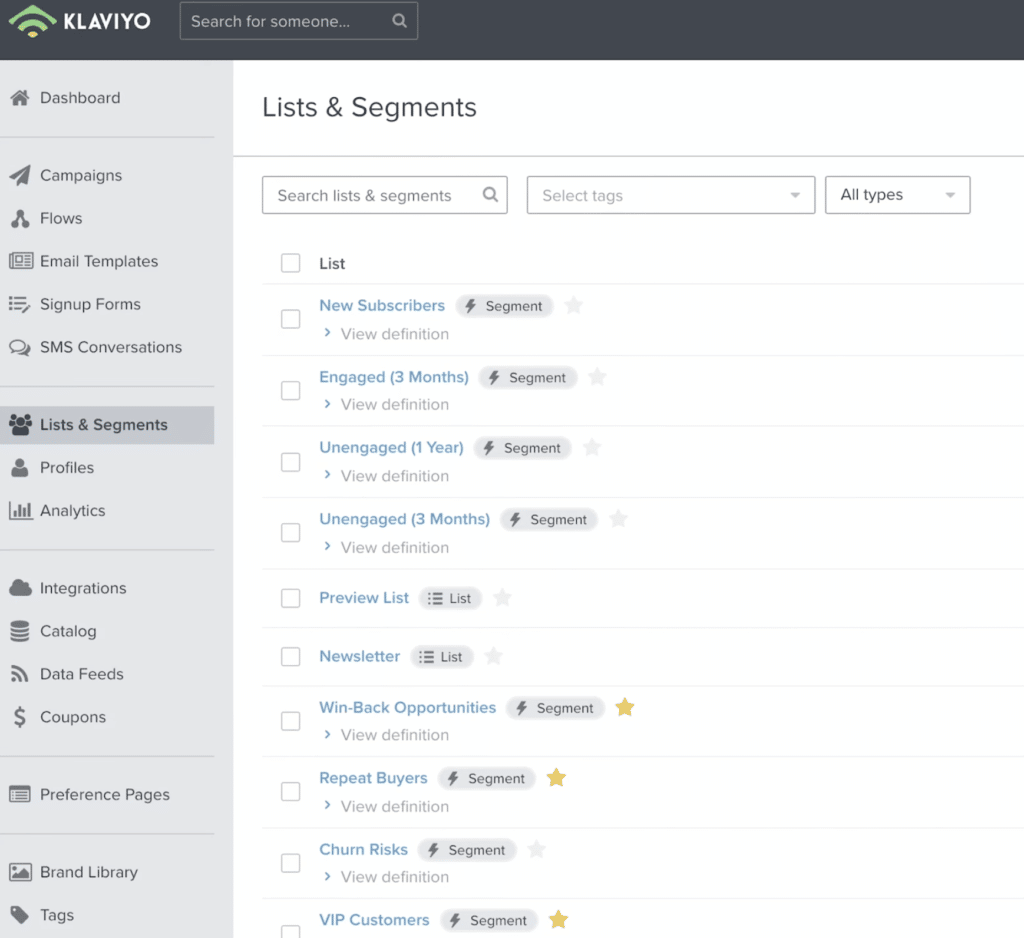Unstar the Win-Back Opportunities segment

pos(625,708)
